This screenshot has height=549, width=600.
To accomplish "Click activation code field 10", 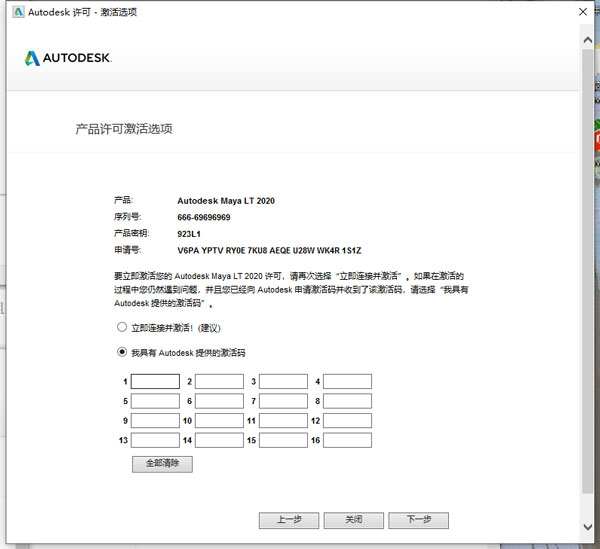I will (x=219, y=420).
